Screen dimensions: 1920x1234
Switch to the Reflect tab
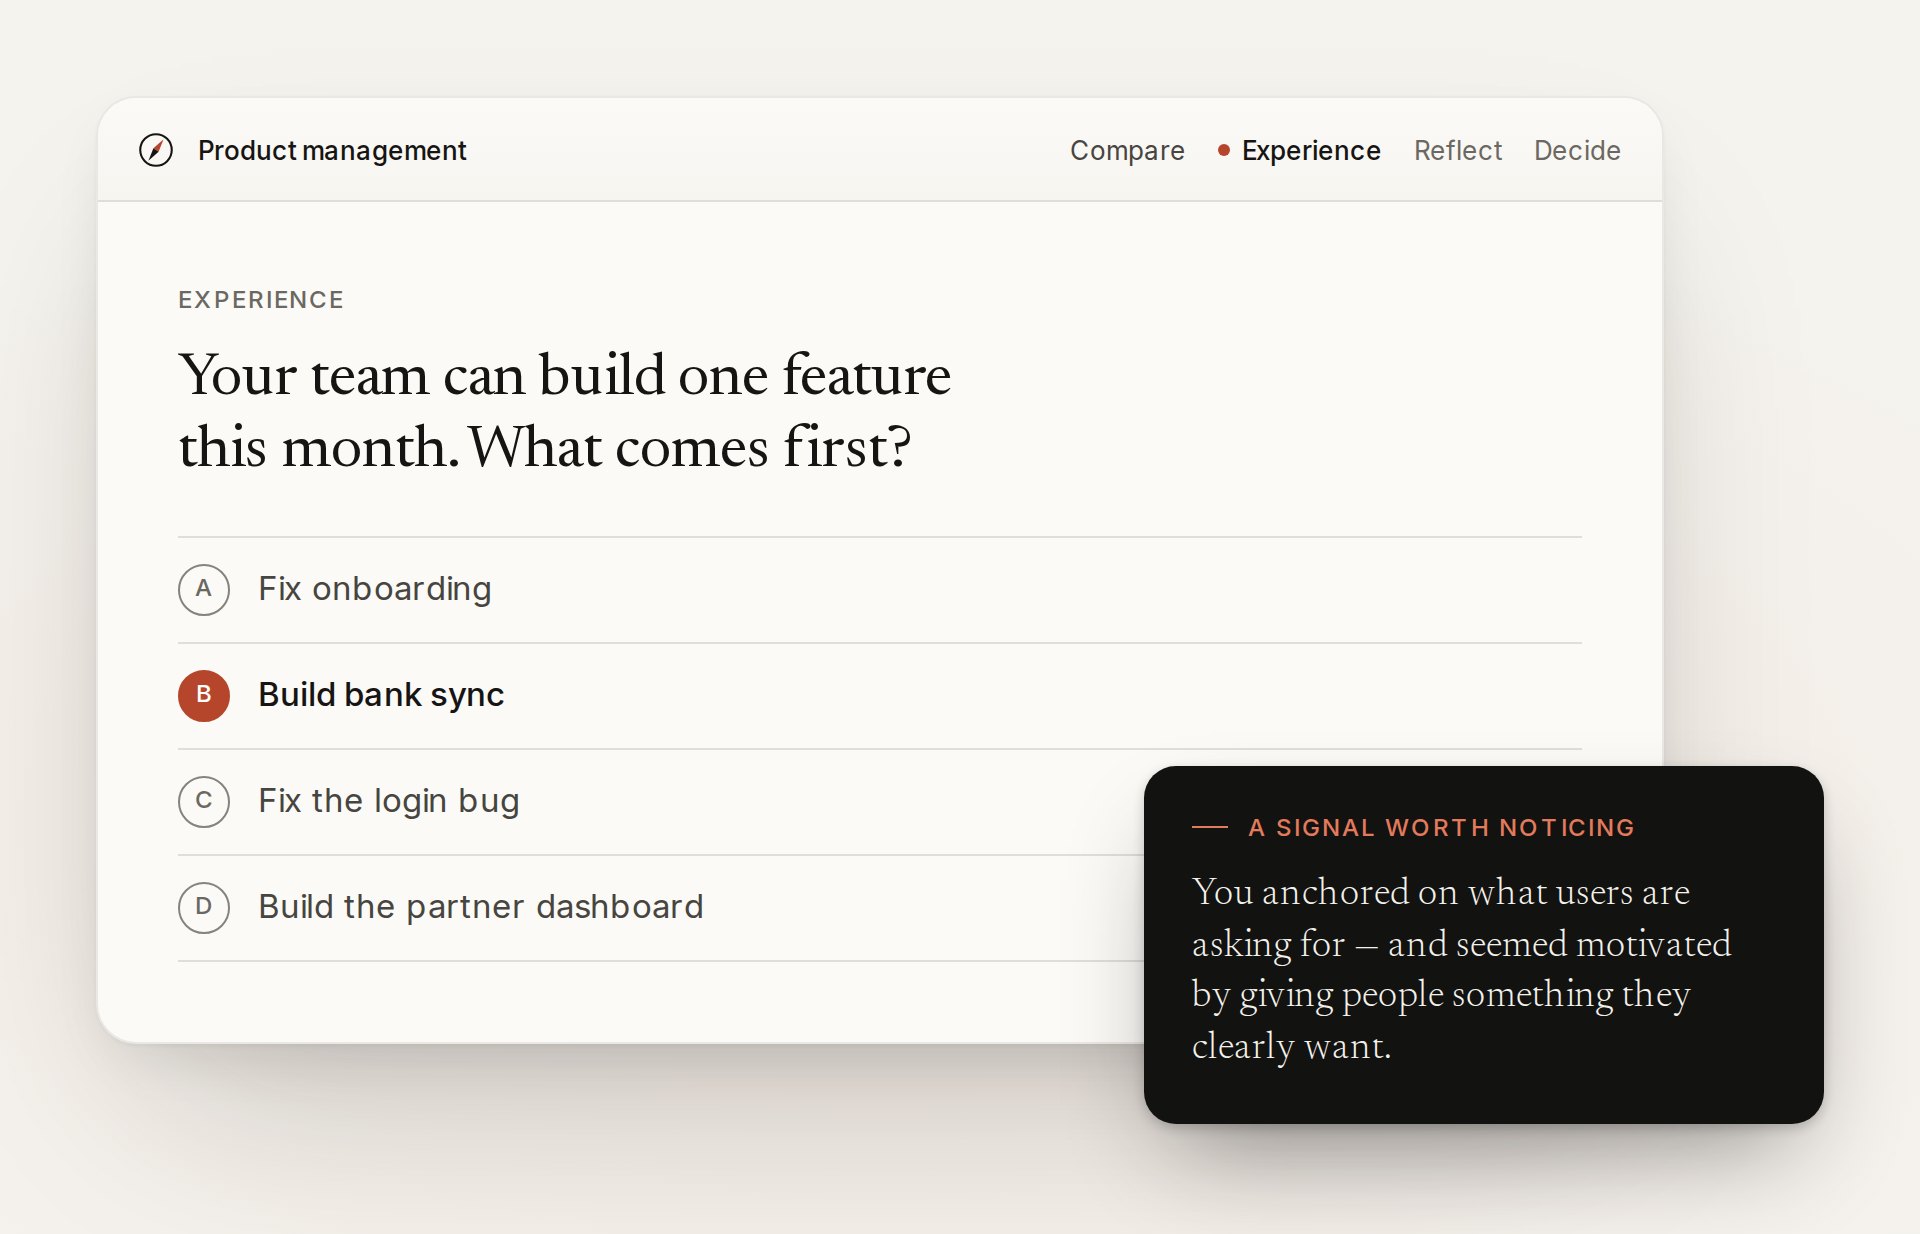pos(1457,150)
